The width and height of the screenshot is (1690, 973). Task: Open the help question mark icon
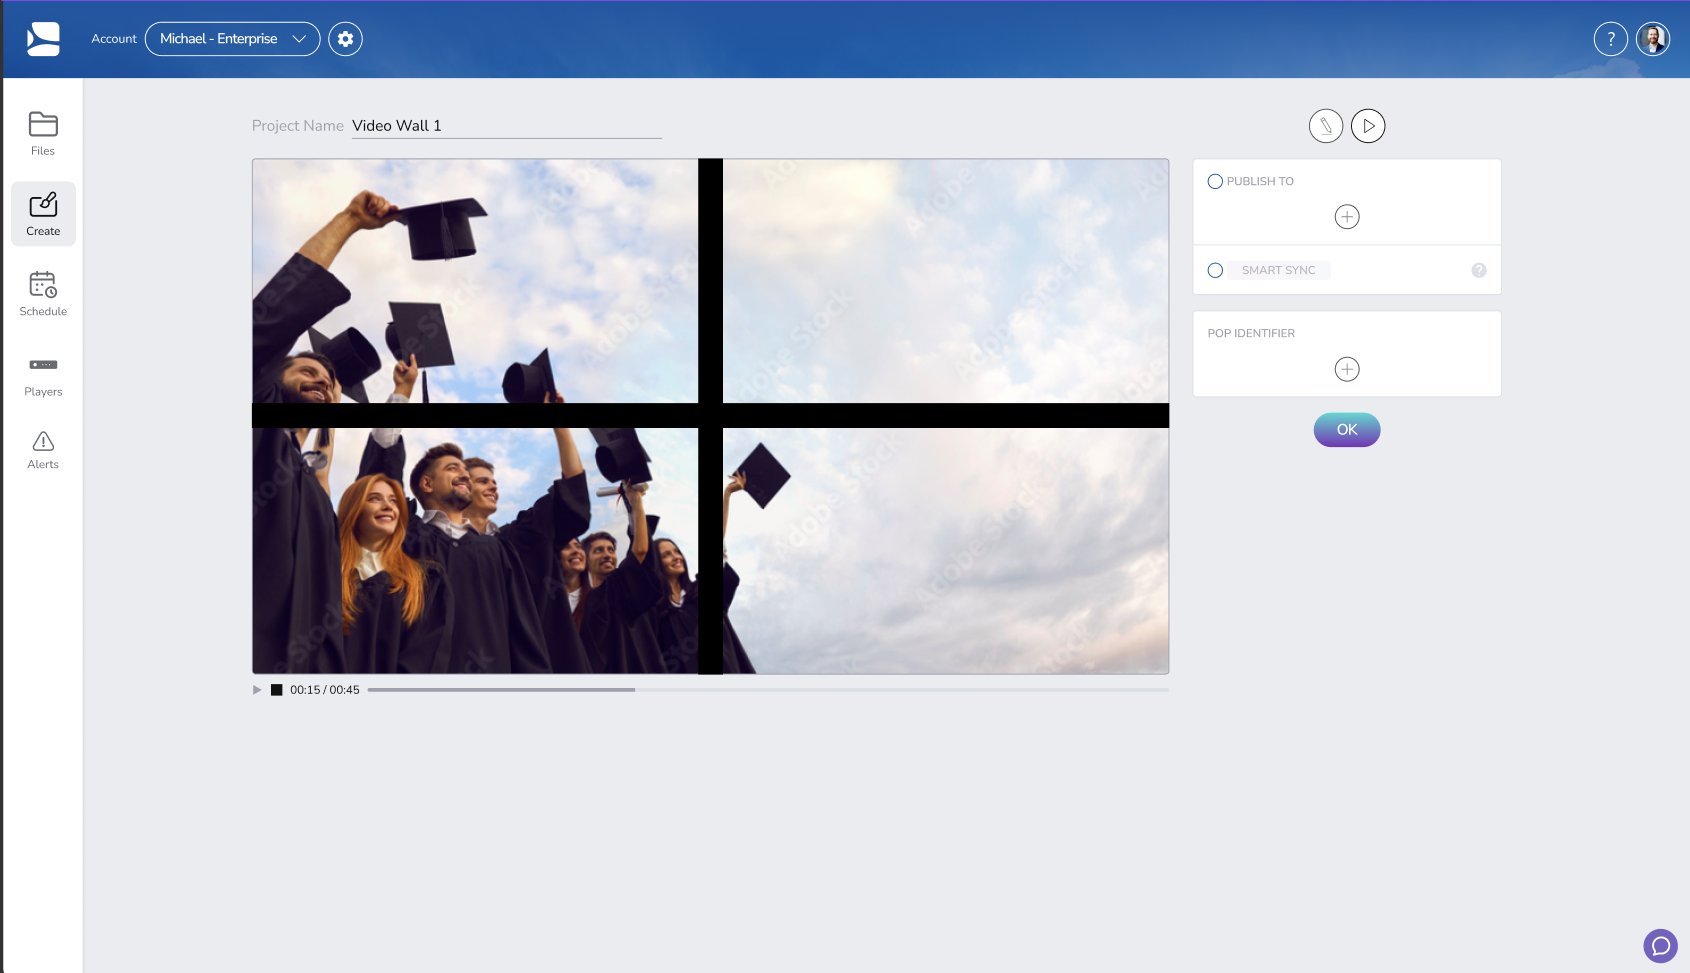pyautogui.click(x=1610, y=39)
